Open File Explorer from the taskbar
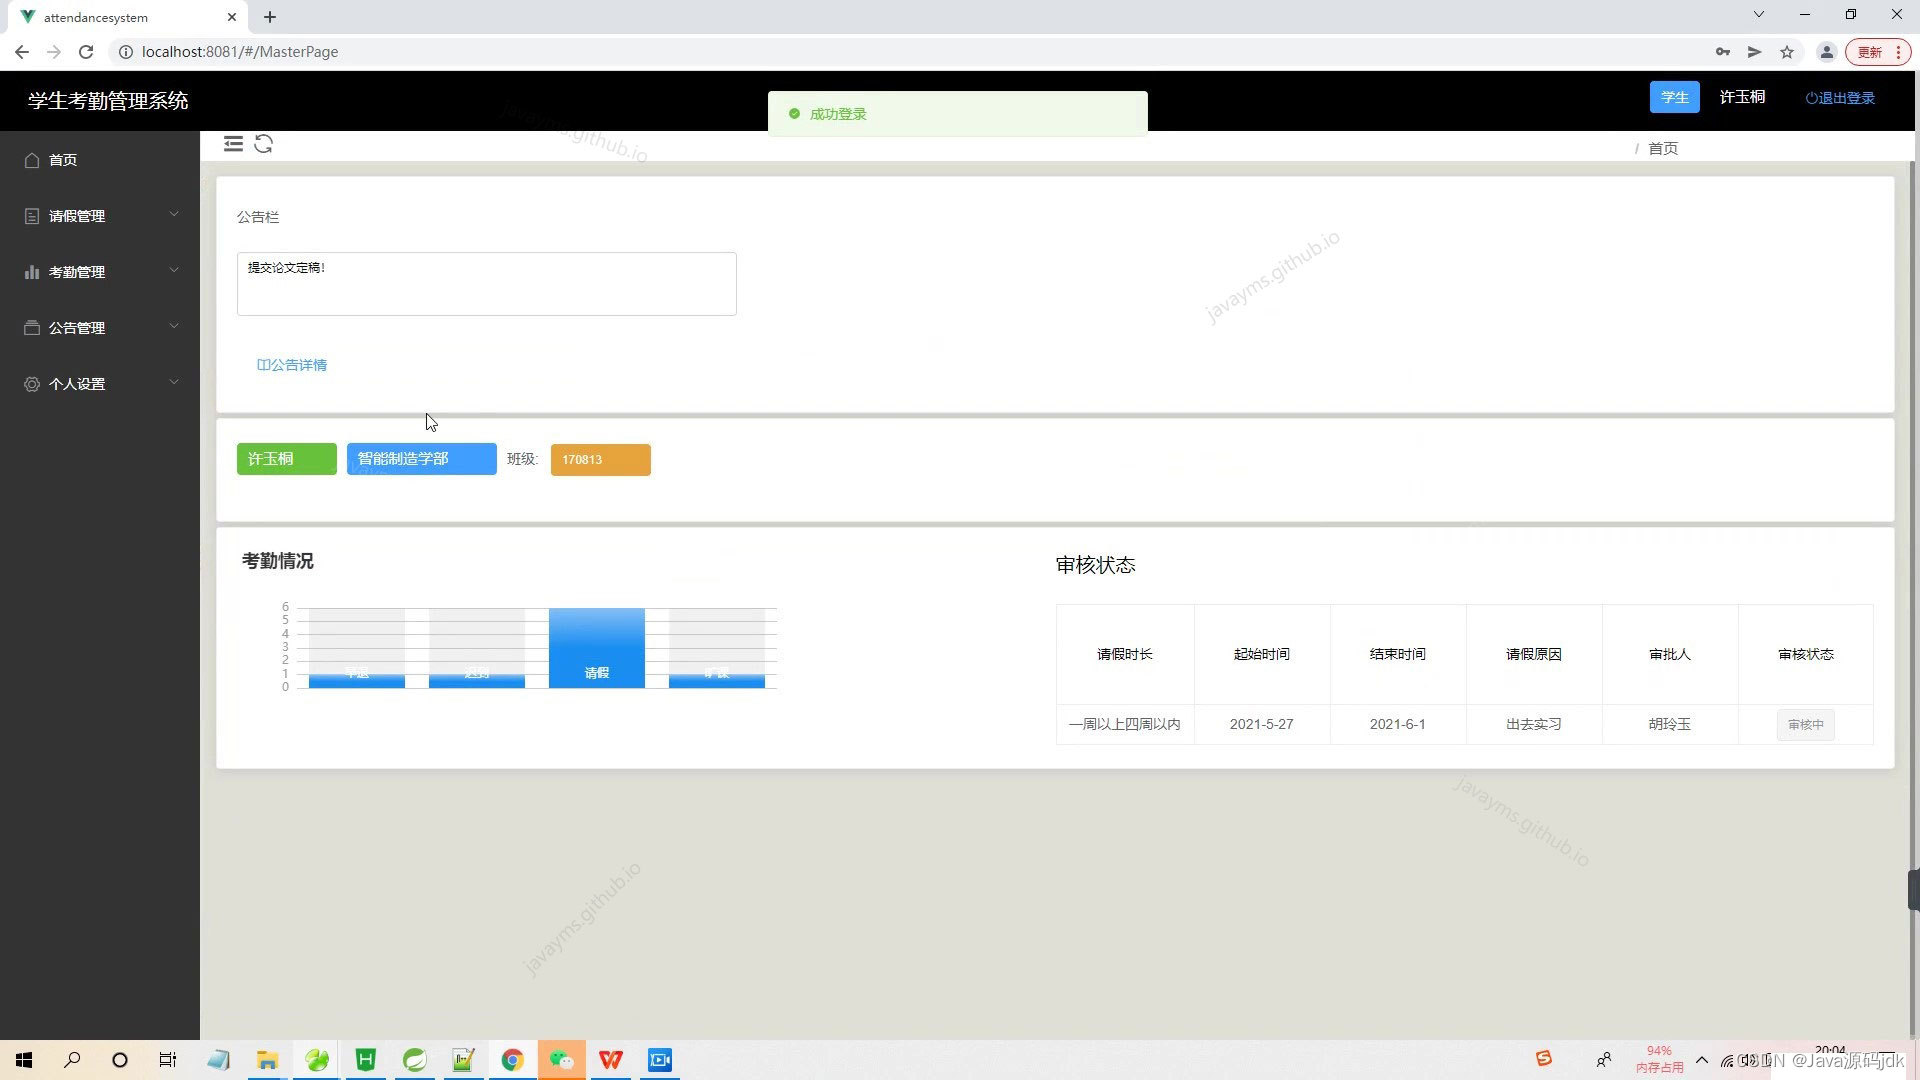Image resolution: width=1920 pixels, height=1080 pixels. [267, 1060]
